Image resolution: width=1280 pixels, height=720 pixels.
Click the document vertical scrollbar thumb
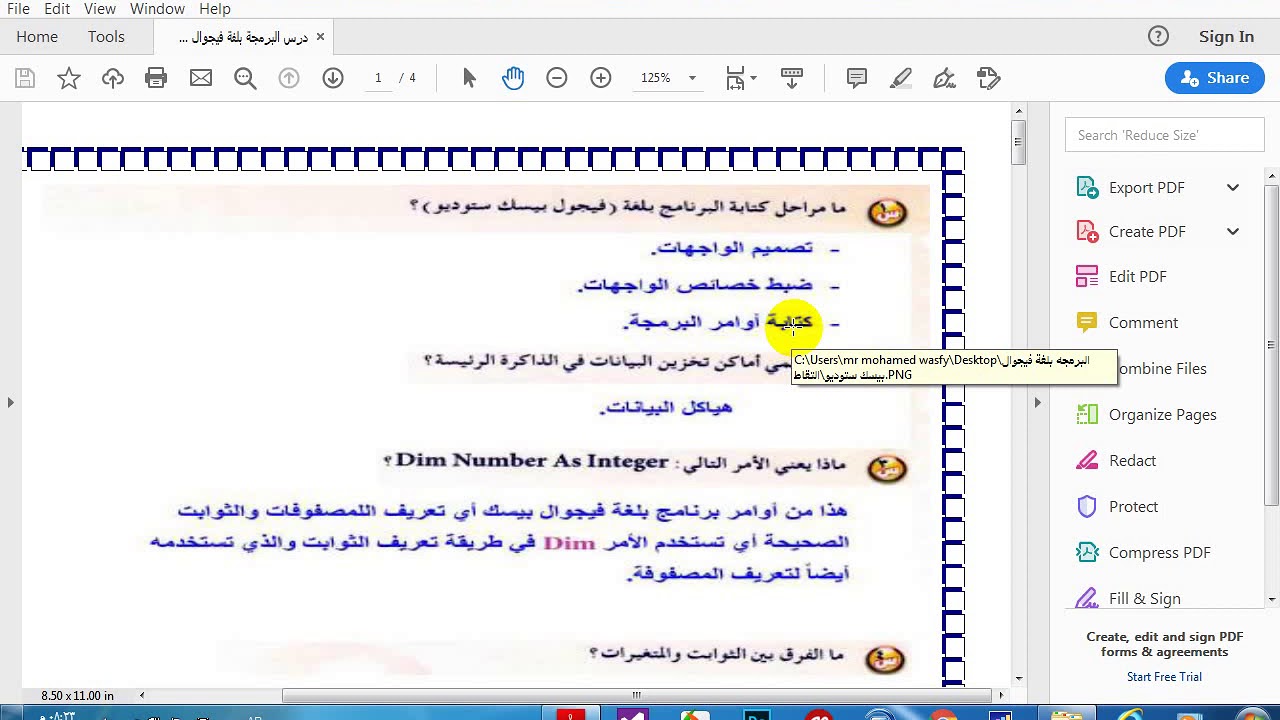click(x=1018, y=142)
